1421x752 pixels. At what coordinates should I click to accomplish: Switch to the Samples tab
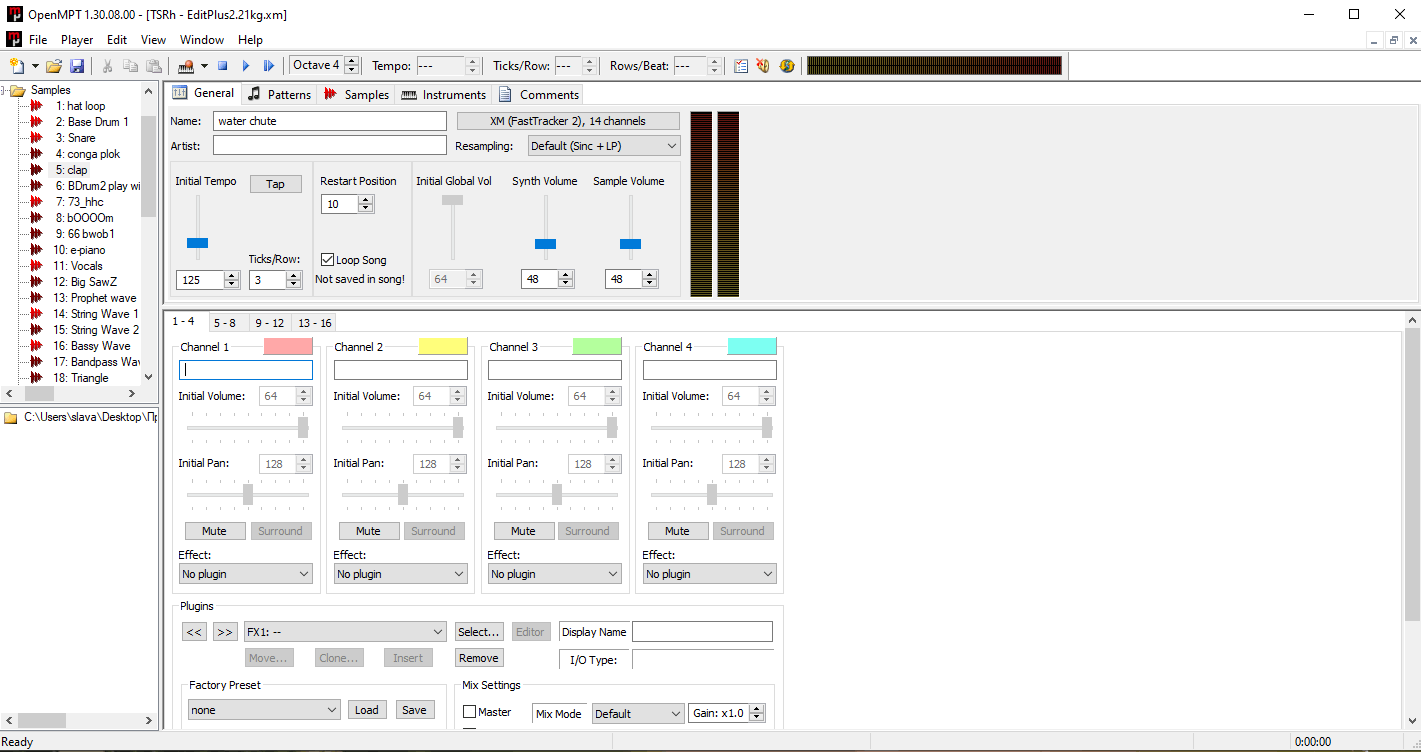[x=356, y=94]
